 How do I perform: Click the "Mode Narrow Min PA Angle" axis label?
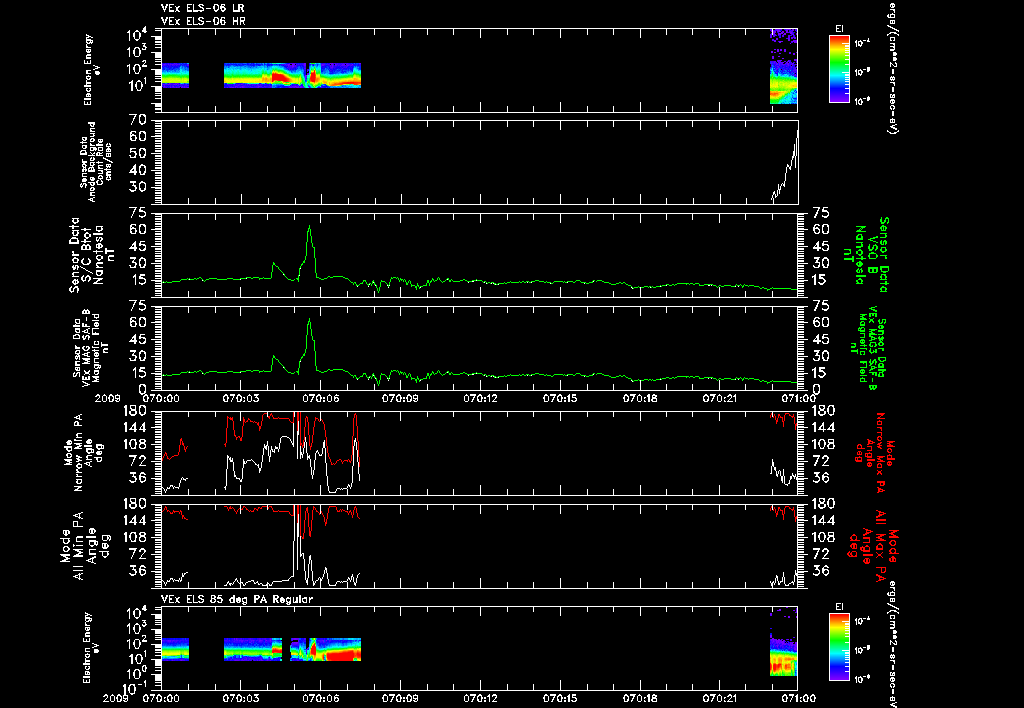pyautogui.click(x=84, y=452)
